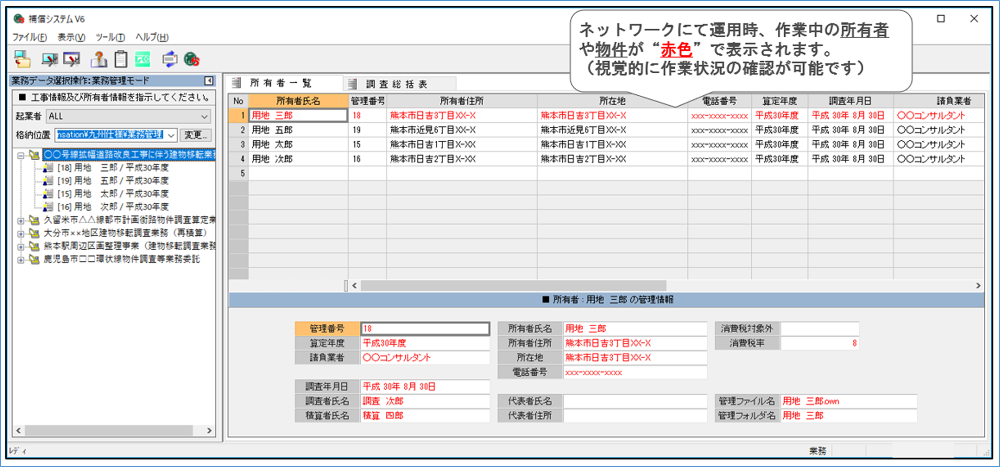
Task: Click the owner list horizontal scrollbar
Action: (x=600, y=285)
